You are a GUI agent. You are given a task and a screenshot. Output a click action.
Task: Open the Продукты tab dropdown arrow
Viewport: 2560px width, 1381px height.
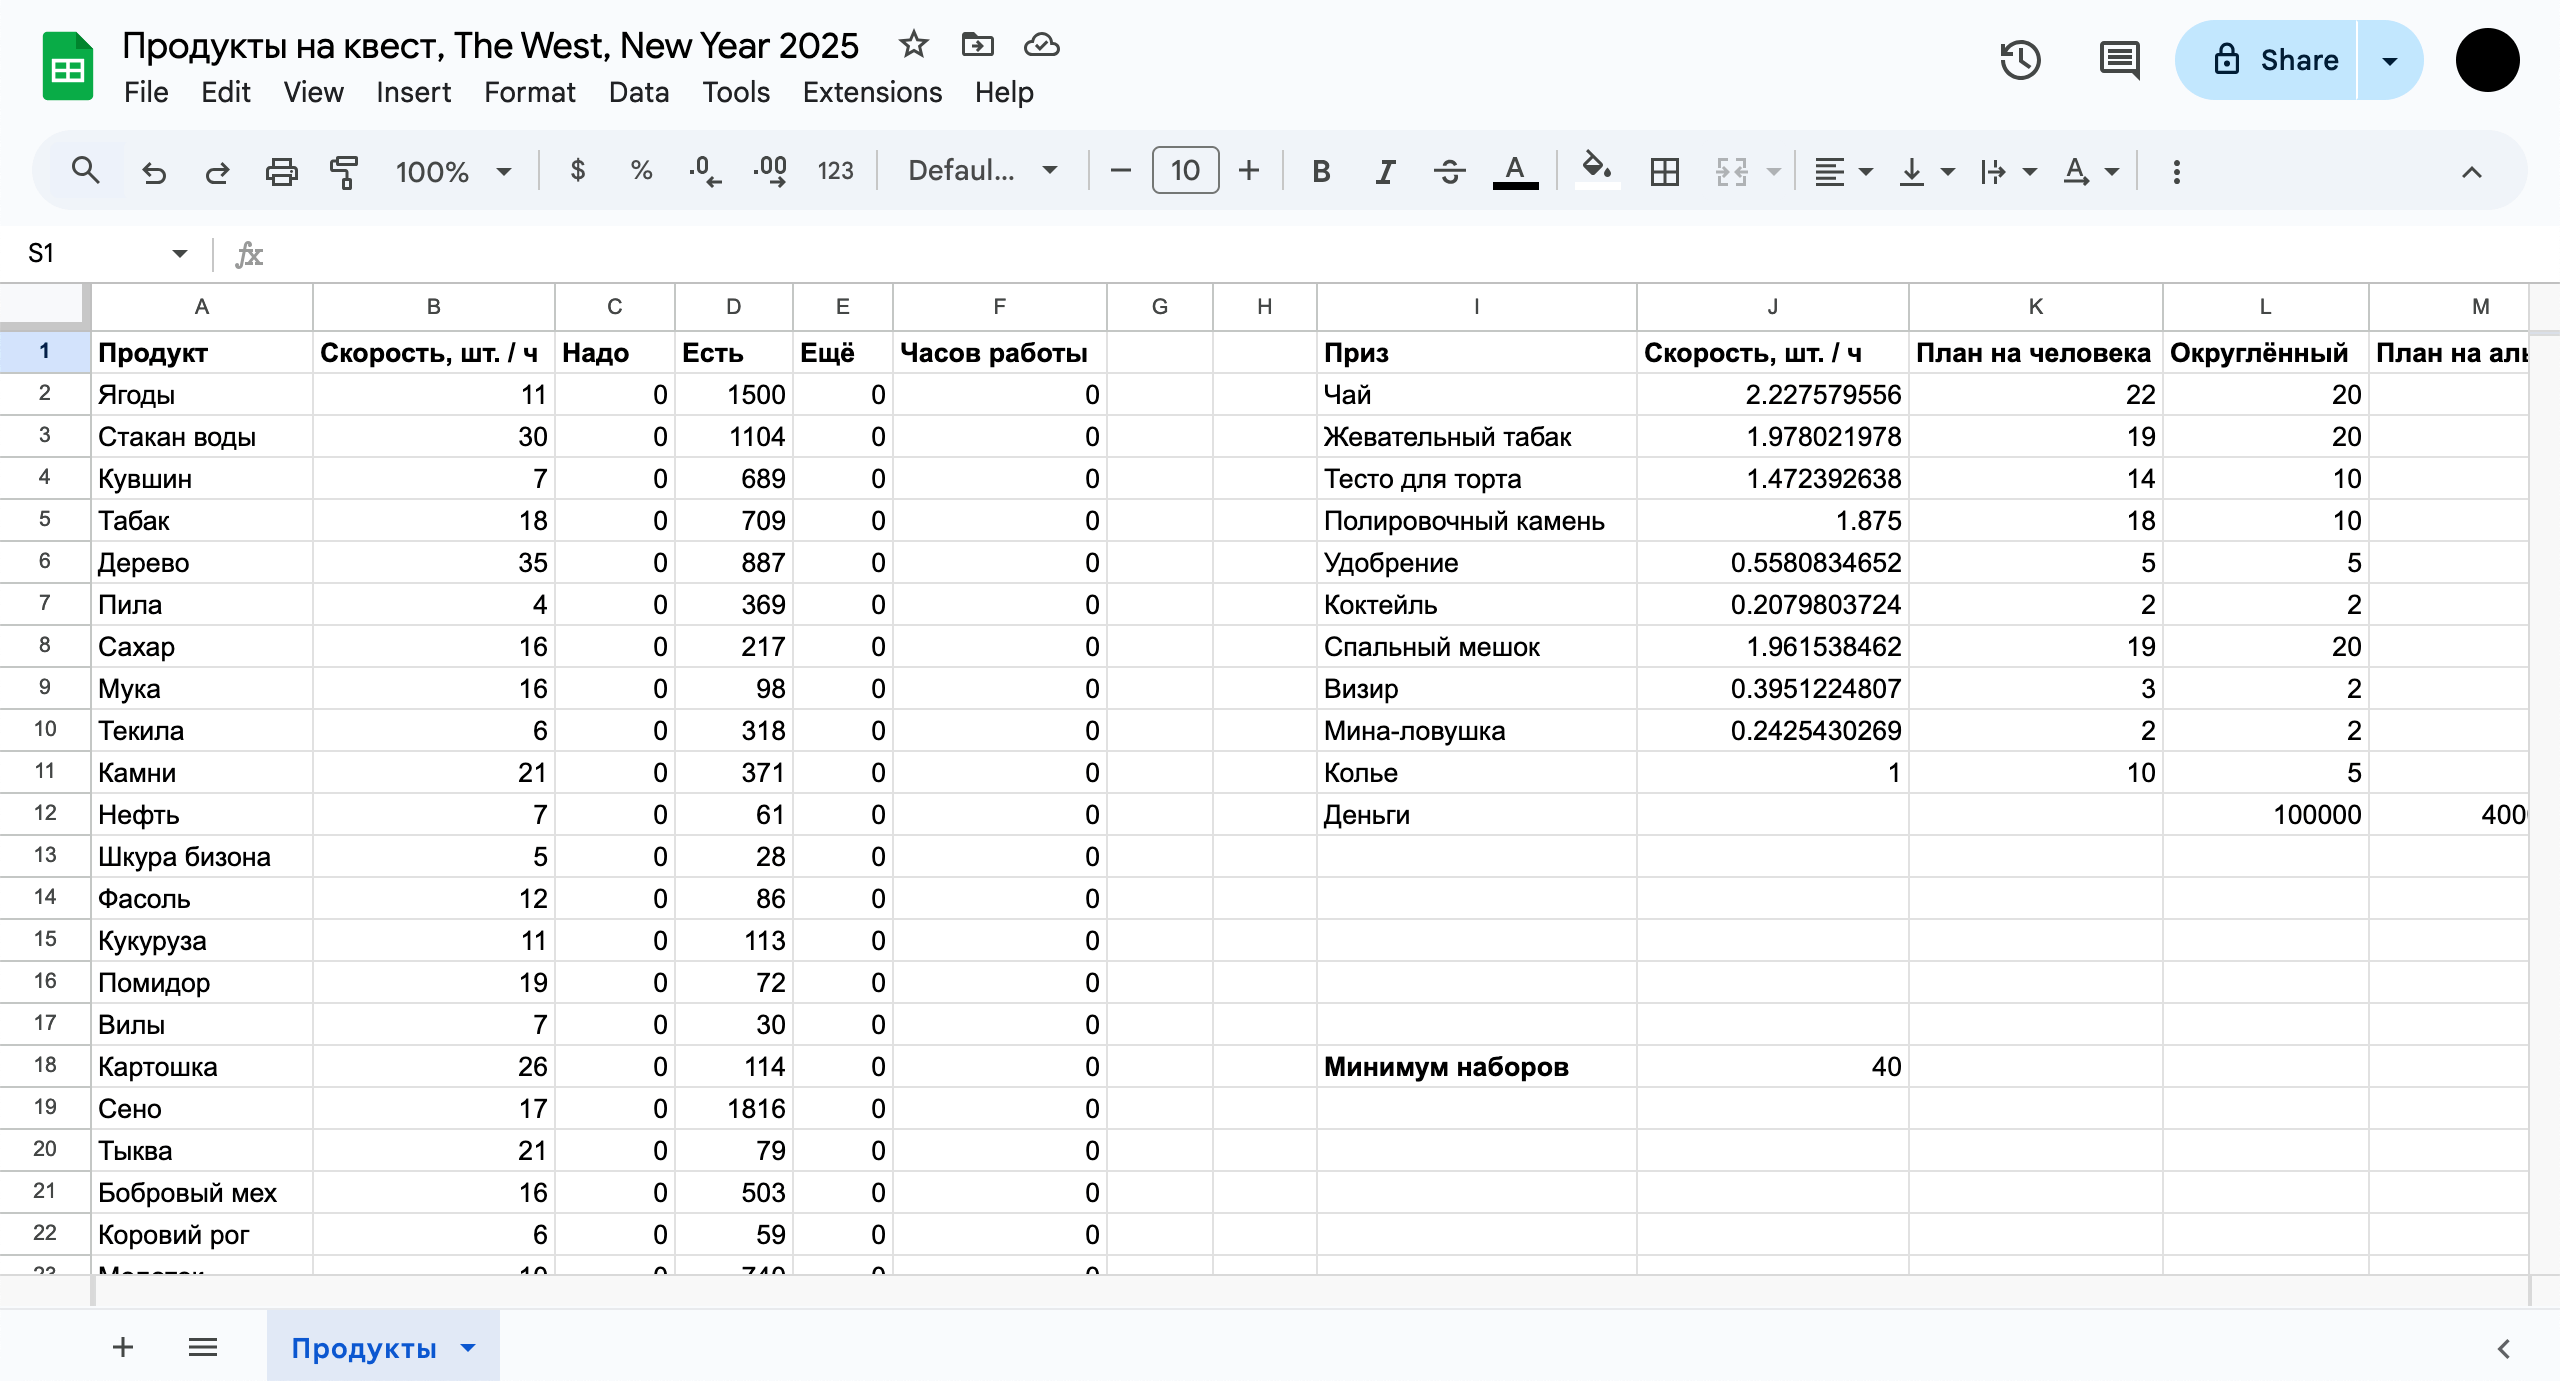(x=468, y=1348)
